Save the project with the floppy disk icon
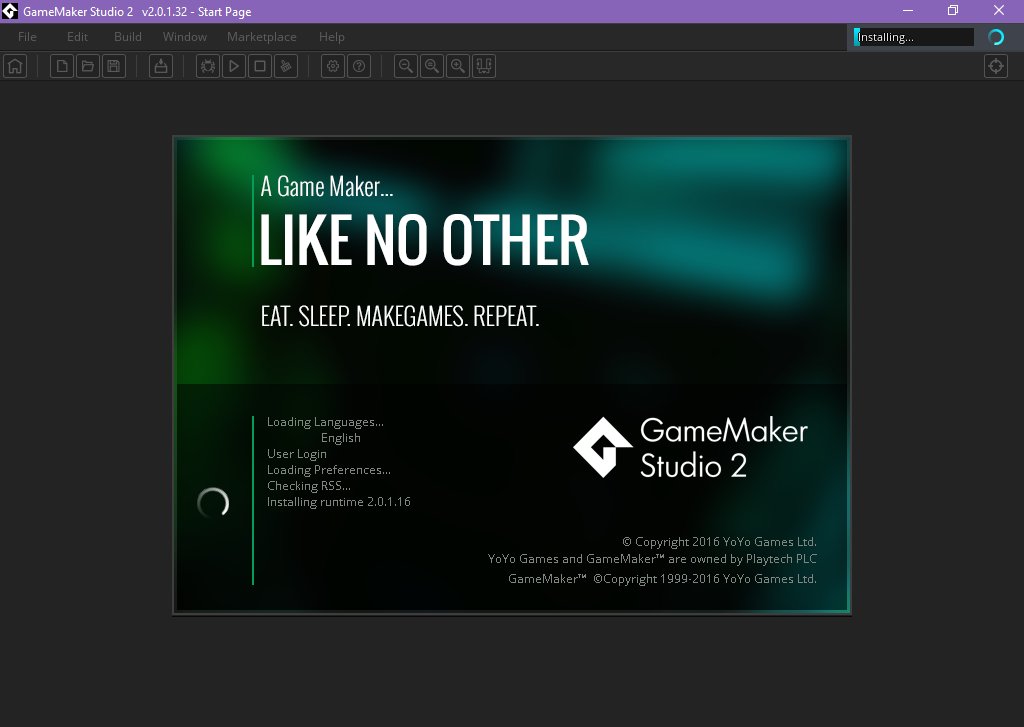1024x727 pixels. [114, 66]
